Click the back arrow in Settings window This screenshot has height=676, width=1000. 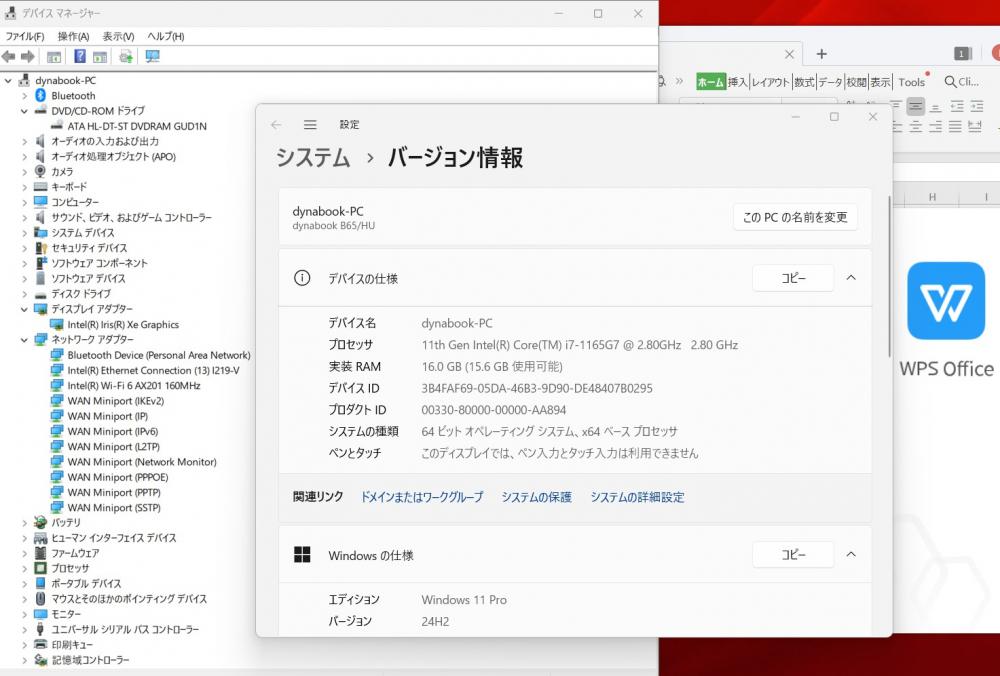[x=276, y=125]
